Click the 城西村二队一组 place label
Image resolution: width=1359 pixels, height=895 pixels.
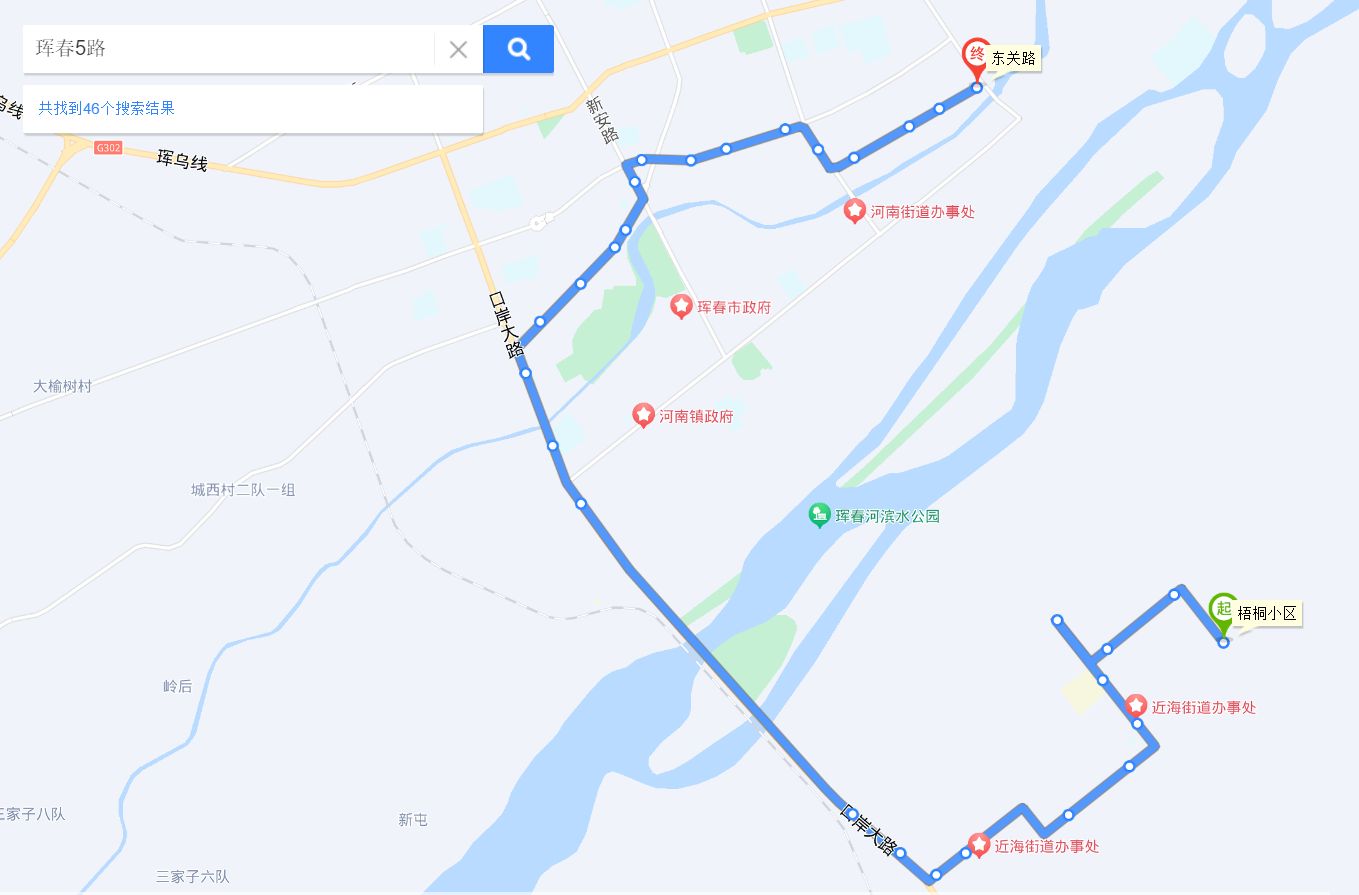[x=243, y=490]
